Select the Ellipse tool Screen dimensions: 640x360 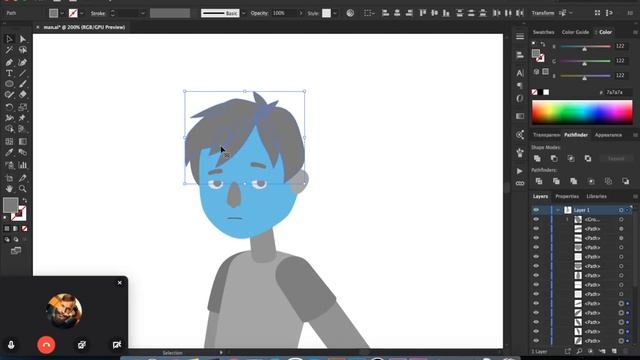click(9, 84)
